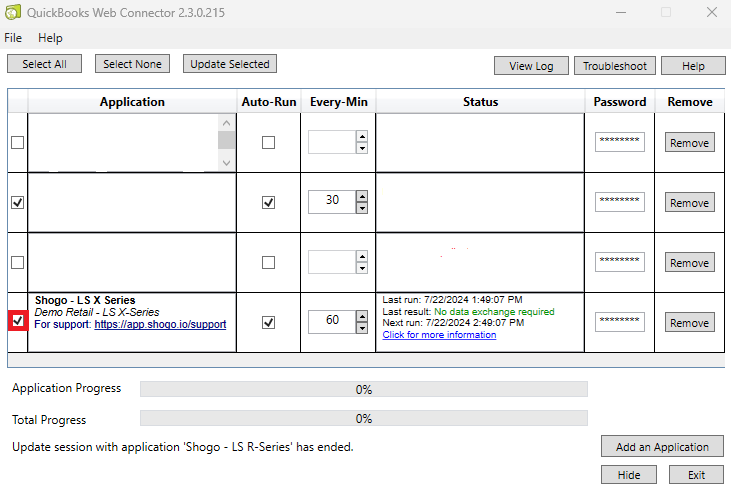Click the Exit button
The image size is (731, 485).
697,475
